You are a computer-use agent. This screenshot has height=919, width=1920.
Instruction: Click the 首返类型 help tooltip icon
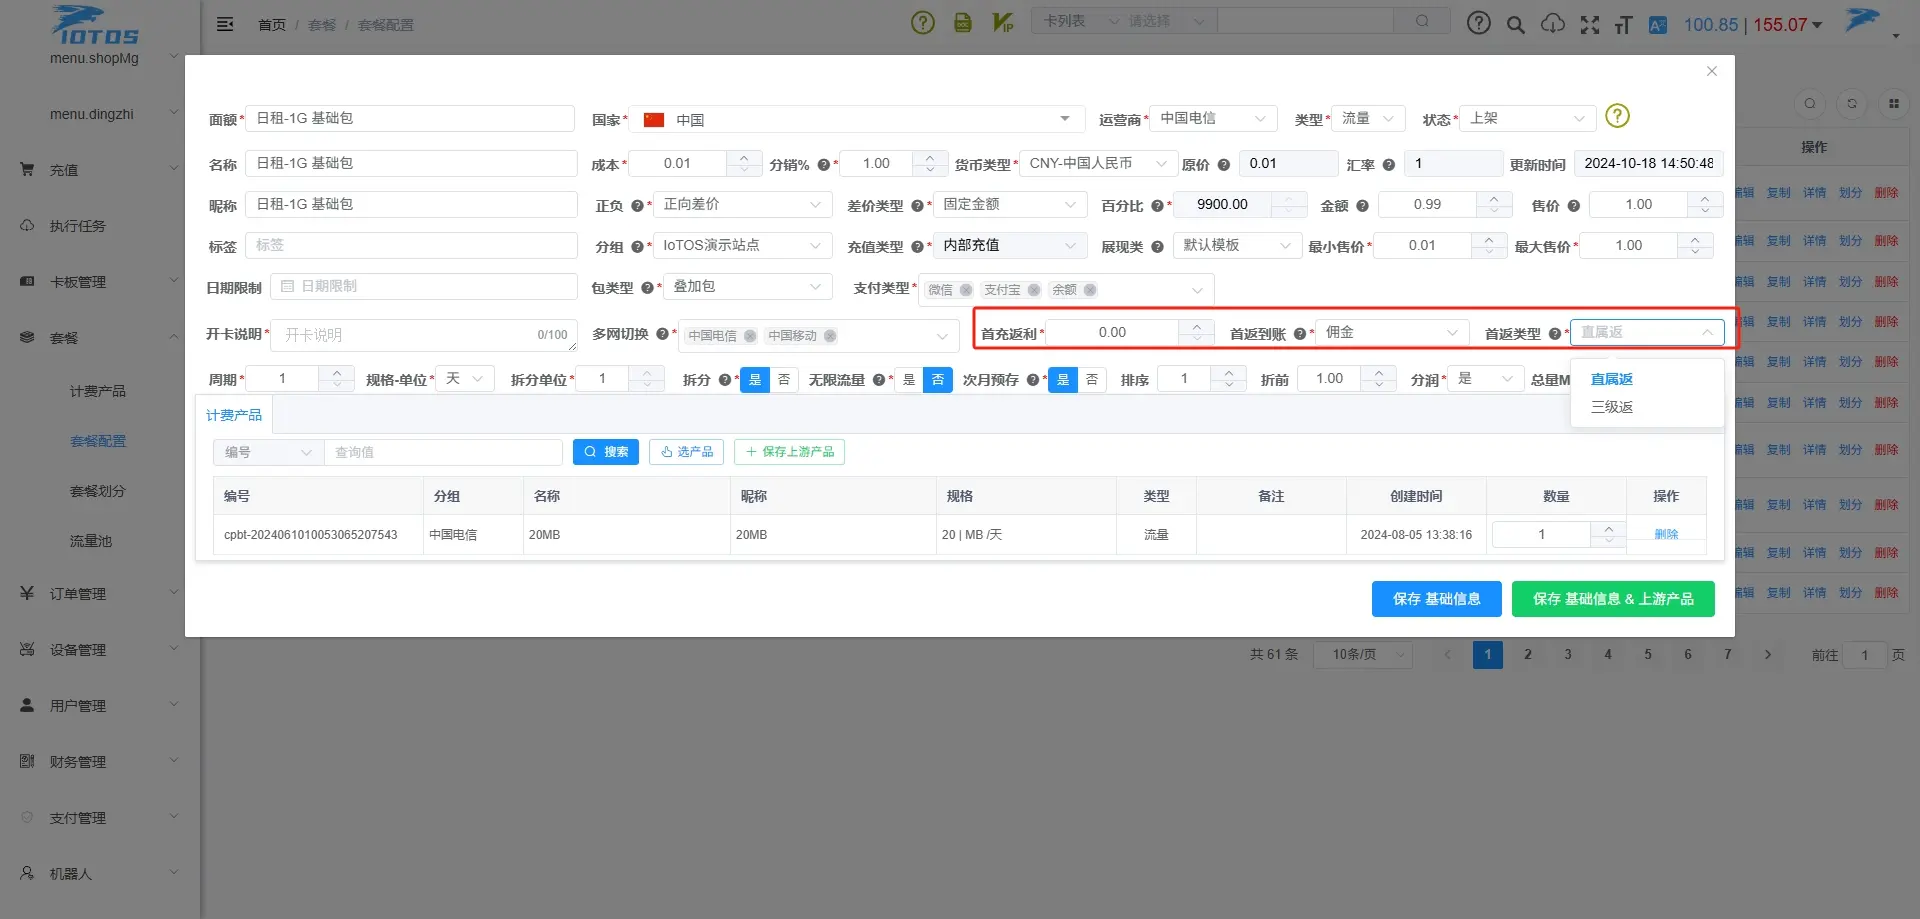(x=1554, y=334)
